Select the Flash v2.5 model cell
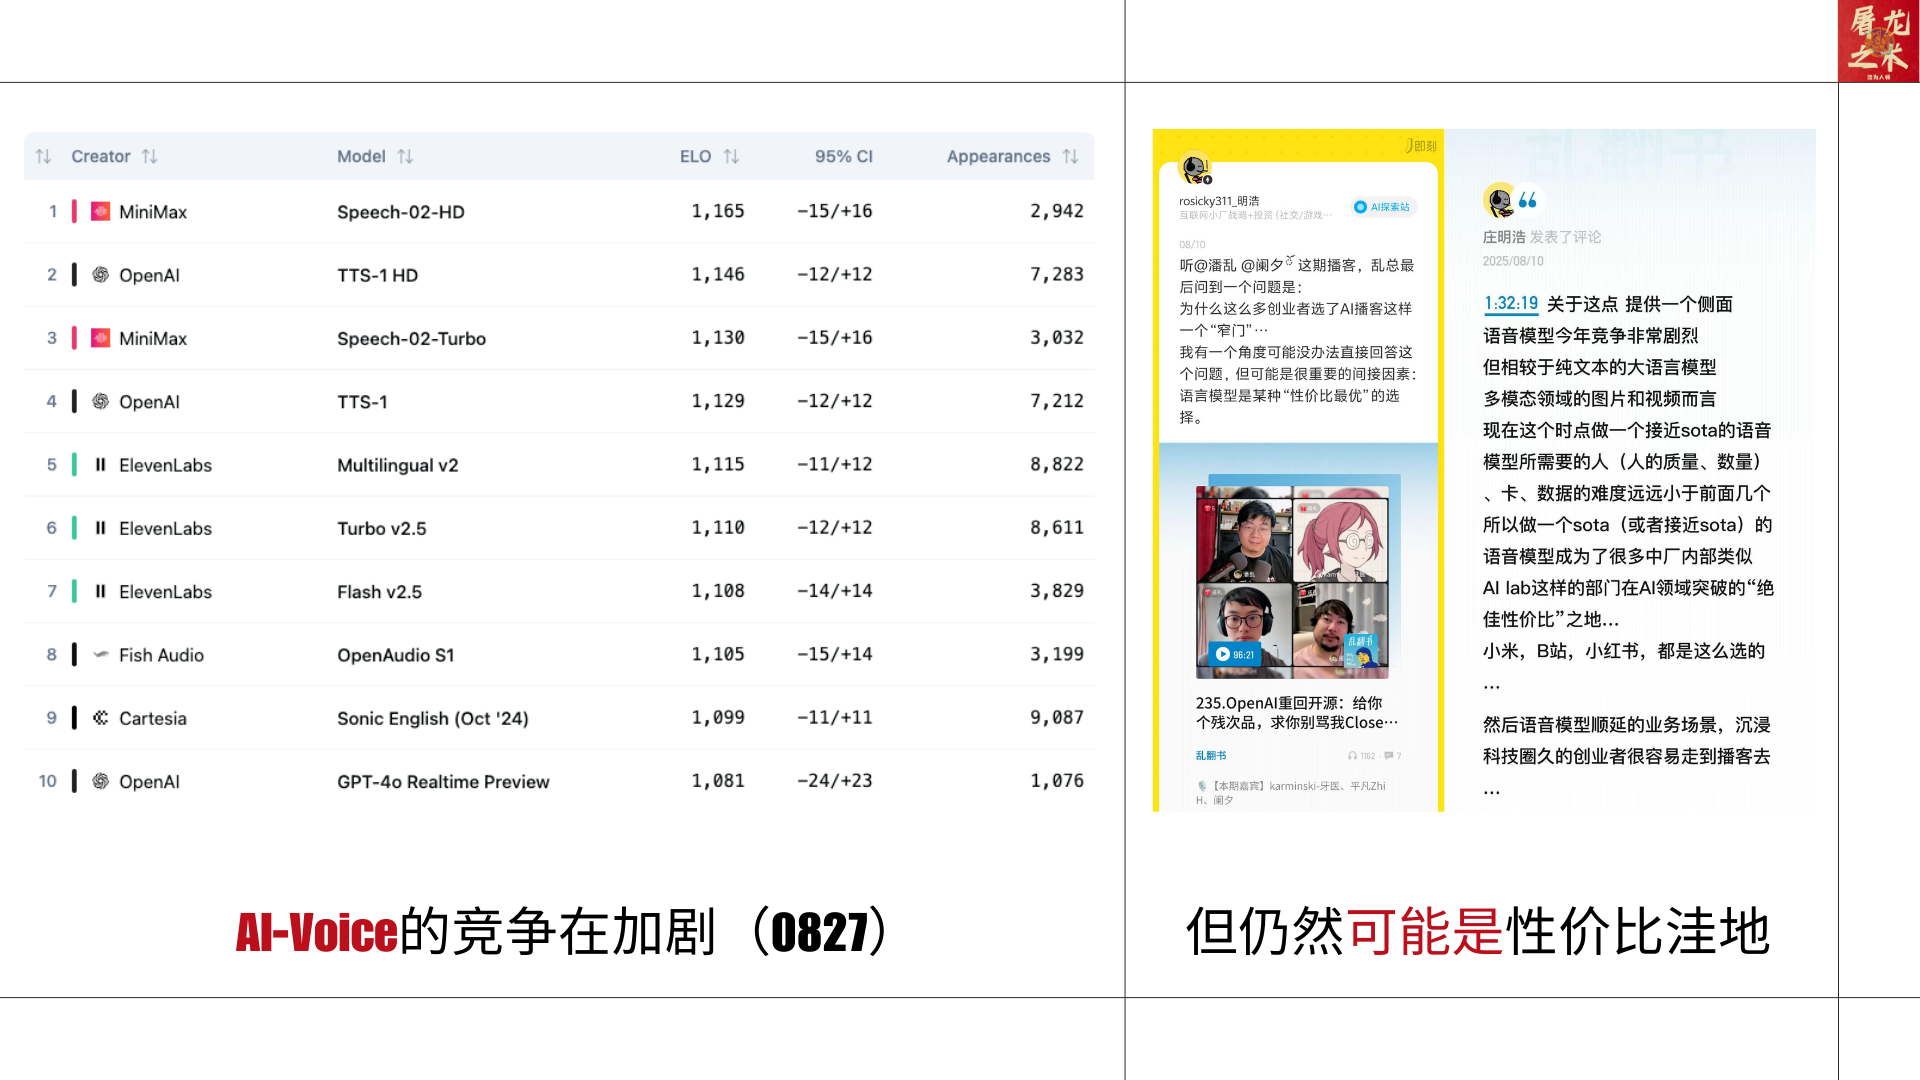 pyautogui.click(x=379, y=592)
